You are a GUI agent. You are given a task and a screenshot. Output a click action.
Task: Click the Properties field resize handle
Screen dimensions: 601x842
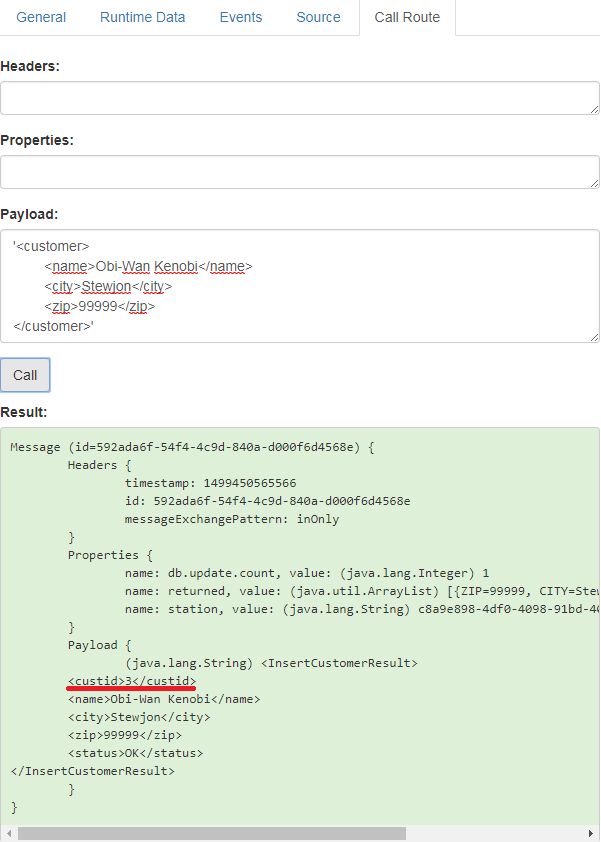click(593, 183)
